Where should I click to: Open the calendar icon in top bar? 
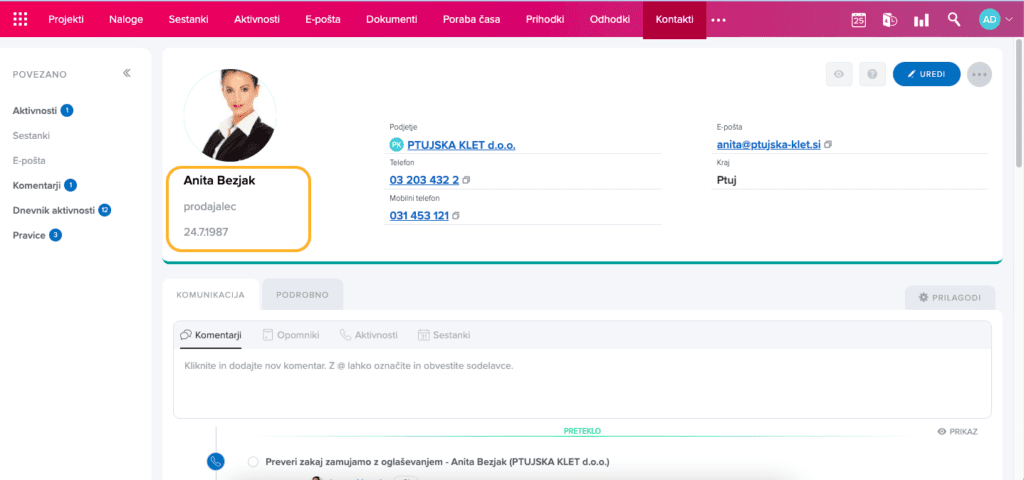point(858,19)
